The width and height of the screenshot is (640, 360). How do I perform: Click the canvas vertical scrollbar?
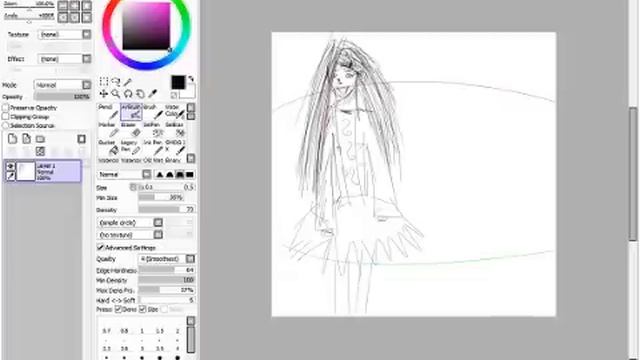point(633,173)
